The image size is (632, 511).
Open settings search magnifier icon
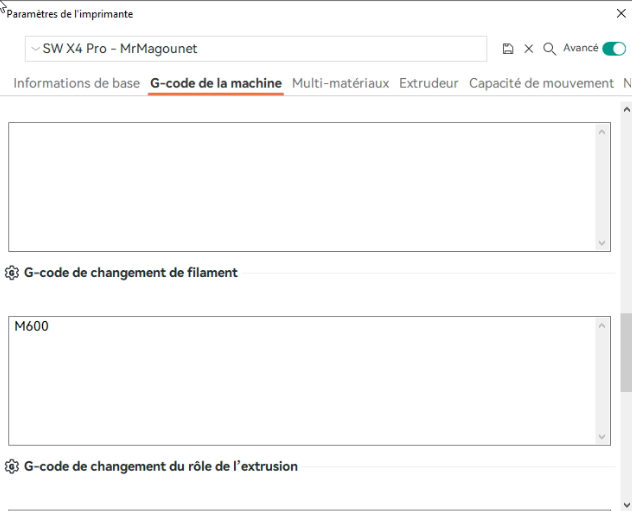(x=549, y=49)
